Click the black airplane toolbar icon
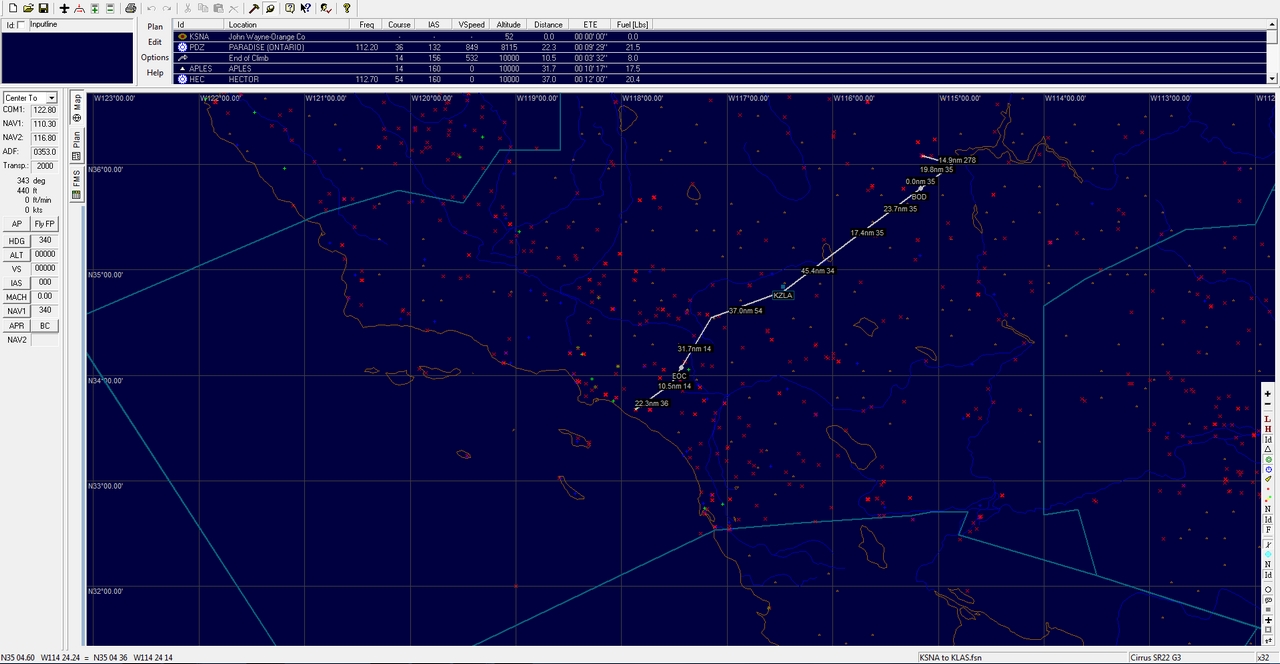Viewport: 1280px width, 664px height. [64, 8]
